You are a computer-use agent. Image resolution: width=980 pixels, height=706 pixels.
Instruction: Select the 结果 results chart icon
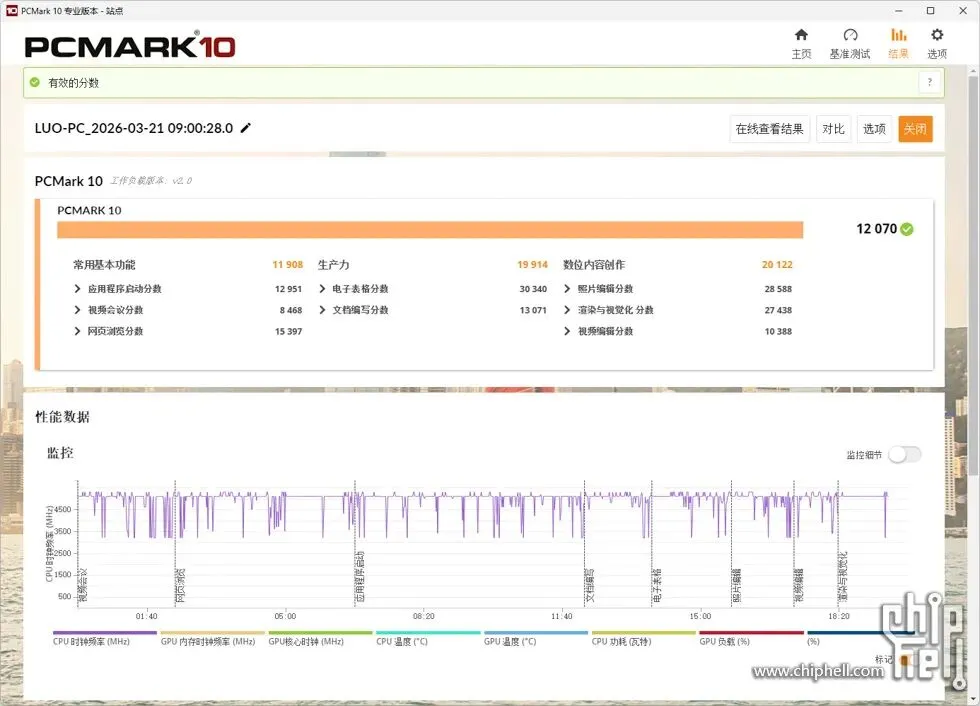point(898,35)
